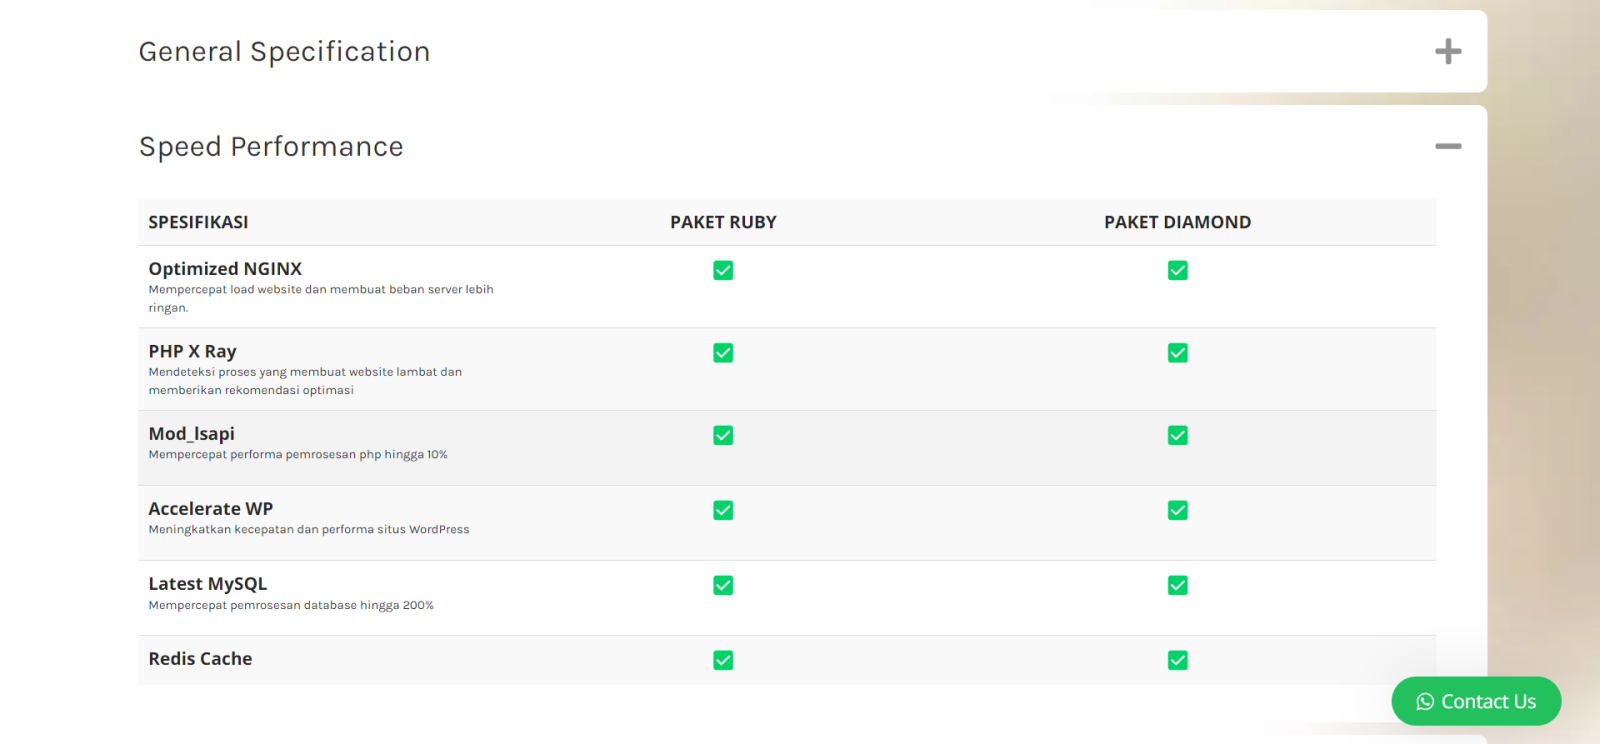This screenshot has width=1600, height=744.
Task: Click the PAKET DIAMOND column header
Action: (x=1178, y=222)
